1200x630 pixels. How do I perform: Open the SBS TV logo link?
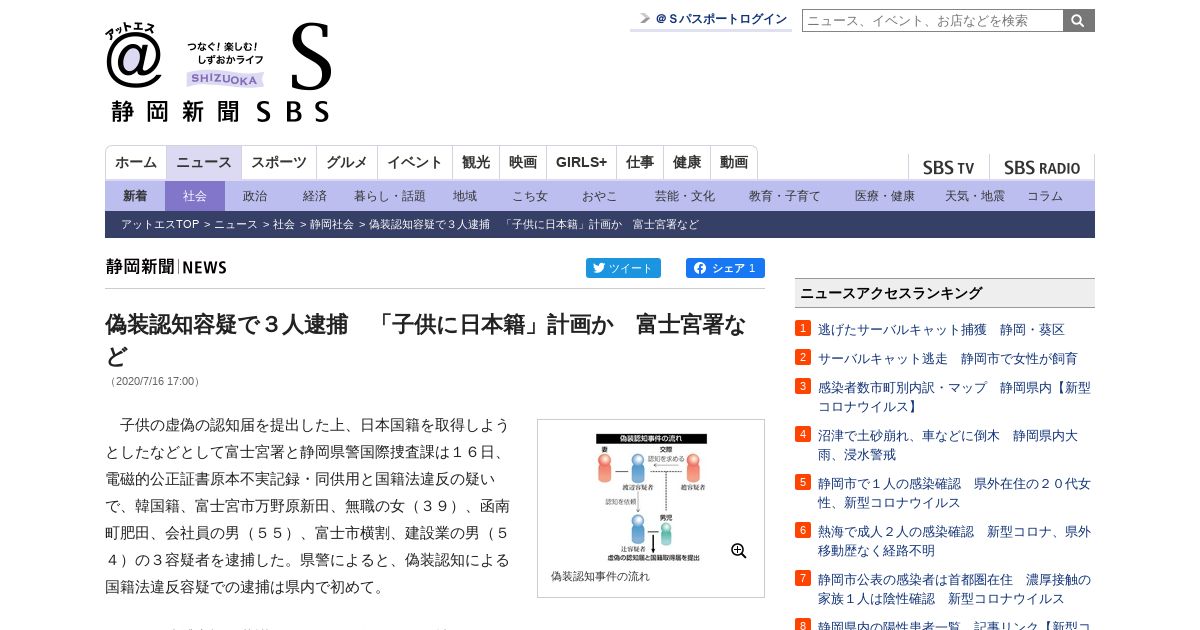pyautogui.click(x=948, y=168)
